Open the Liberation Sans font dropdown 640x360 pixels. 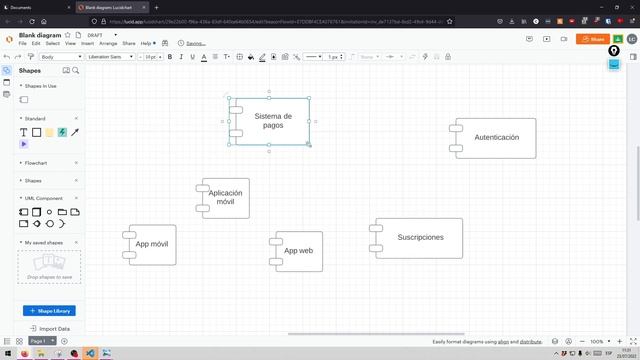pyautogui.click(x=110, y=57)
